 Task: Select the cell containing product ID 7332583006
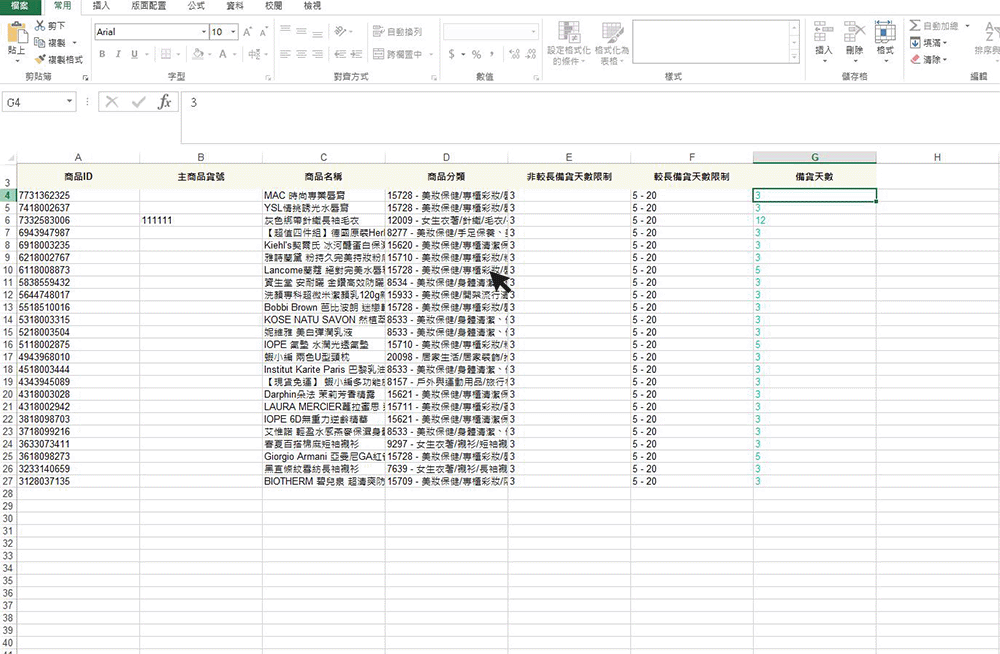pos(78,220)
